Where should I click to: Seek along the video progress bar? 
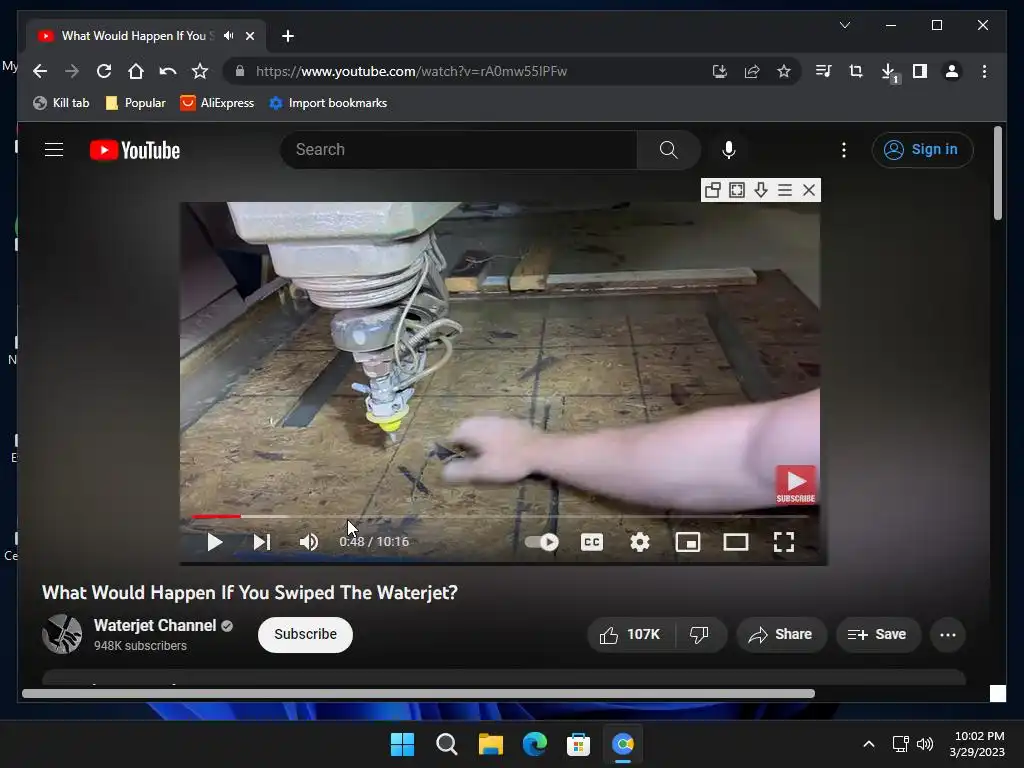point(500,517)
